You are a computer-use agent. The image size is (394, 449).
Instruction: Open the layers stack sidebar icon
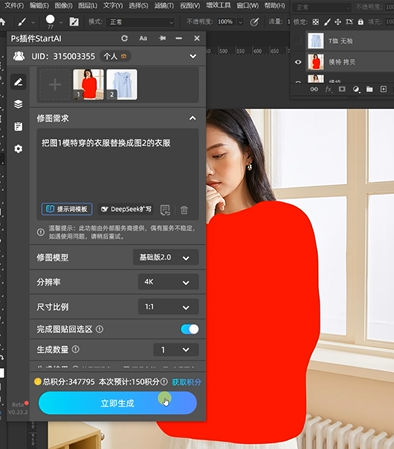tap(18, 104)
